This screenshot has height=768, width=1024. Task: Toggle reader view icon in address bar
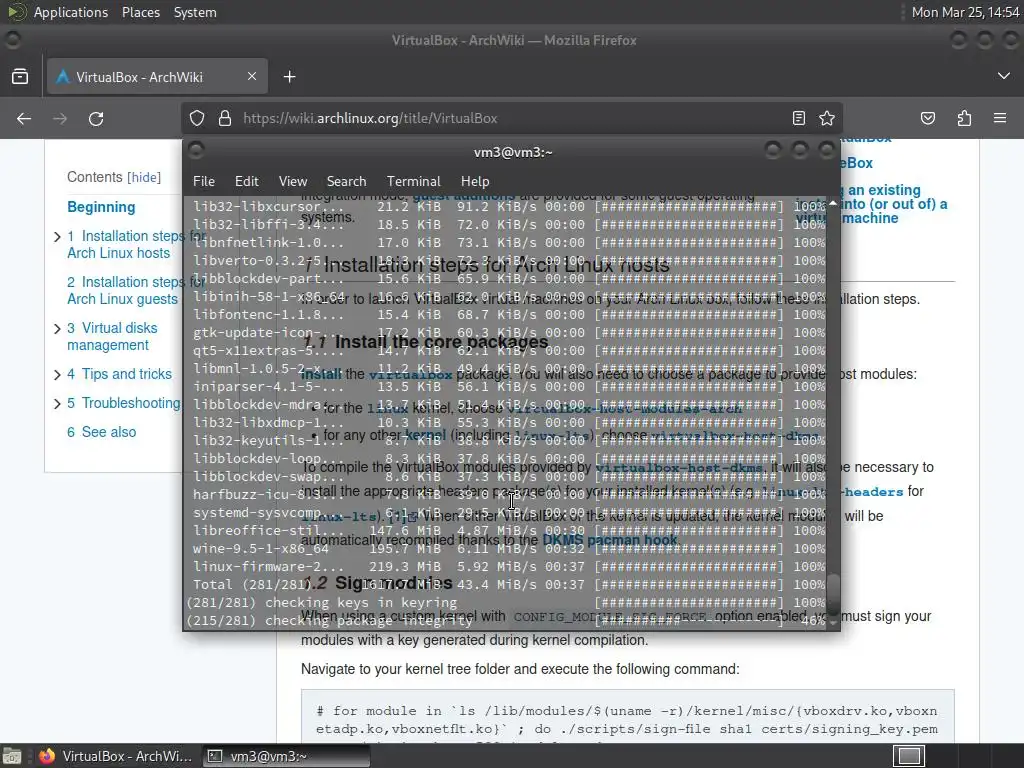(x=799, y=118)
